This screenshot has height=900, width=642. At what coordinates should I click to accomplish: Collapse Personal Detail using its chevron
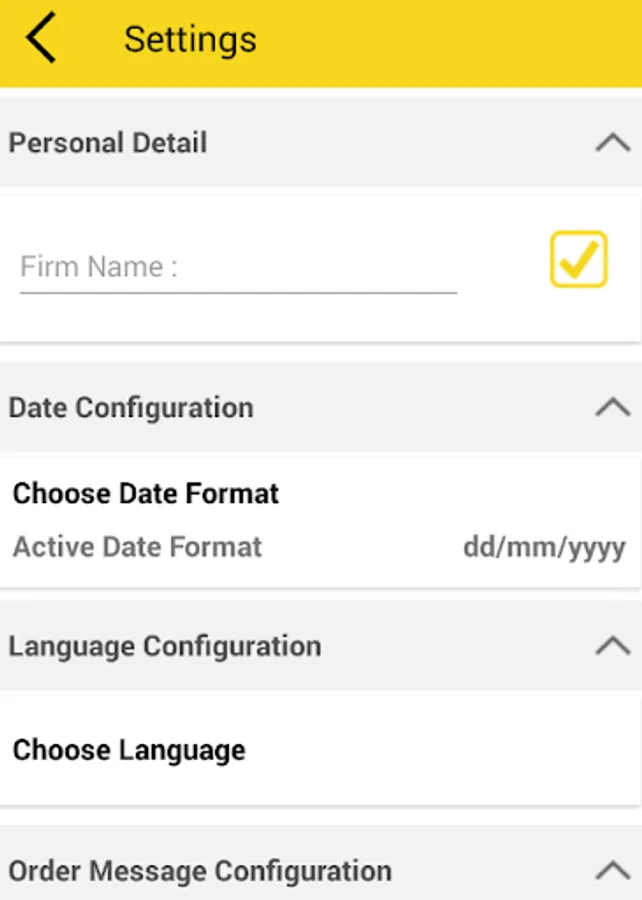(612, 143)
